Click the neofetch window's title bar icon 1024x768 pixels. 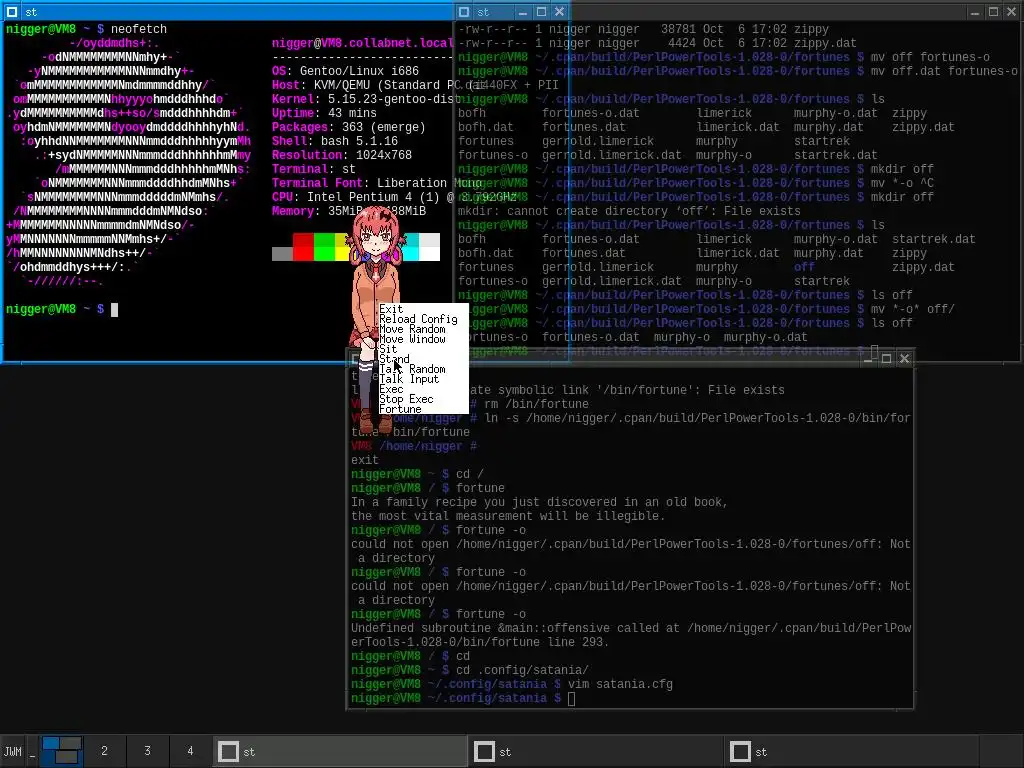click(x=12, y=12)
